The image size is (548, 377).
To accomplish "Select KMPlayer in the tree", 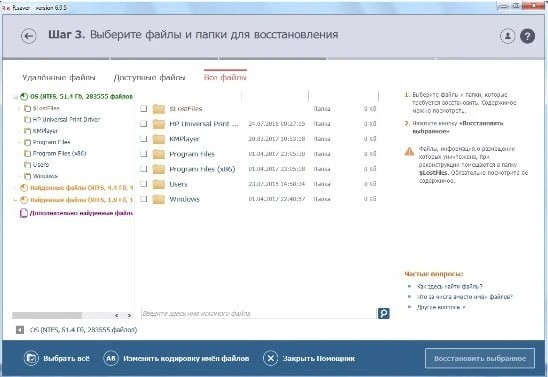I will [45, 131].
